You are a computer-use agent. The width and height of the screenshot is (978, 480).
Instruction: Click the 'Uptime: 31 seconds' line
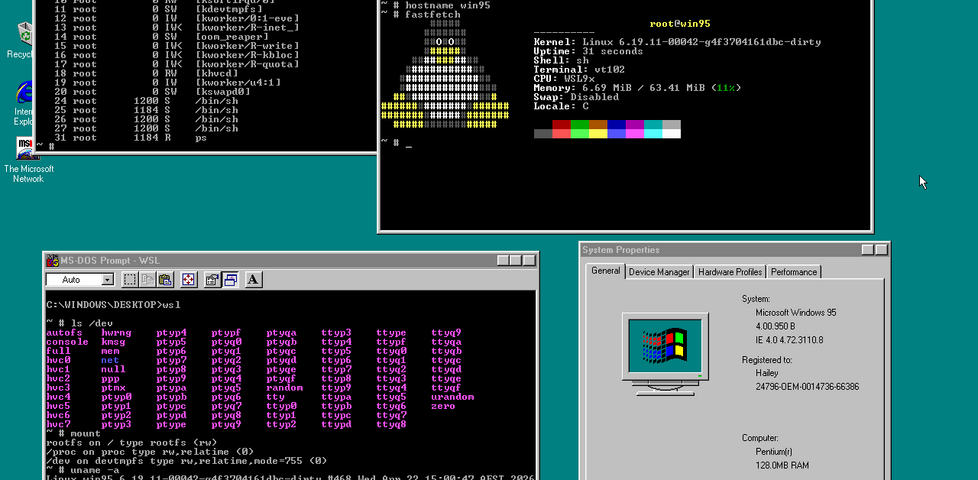[x=588, y=51]
